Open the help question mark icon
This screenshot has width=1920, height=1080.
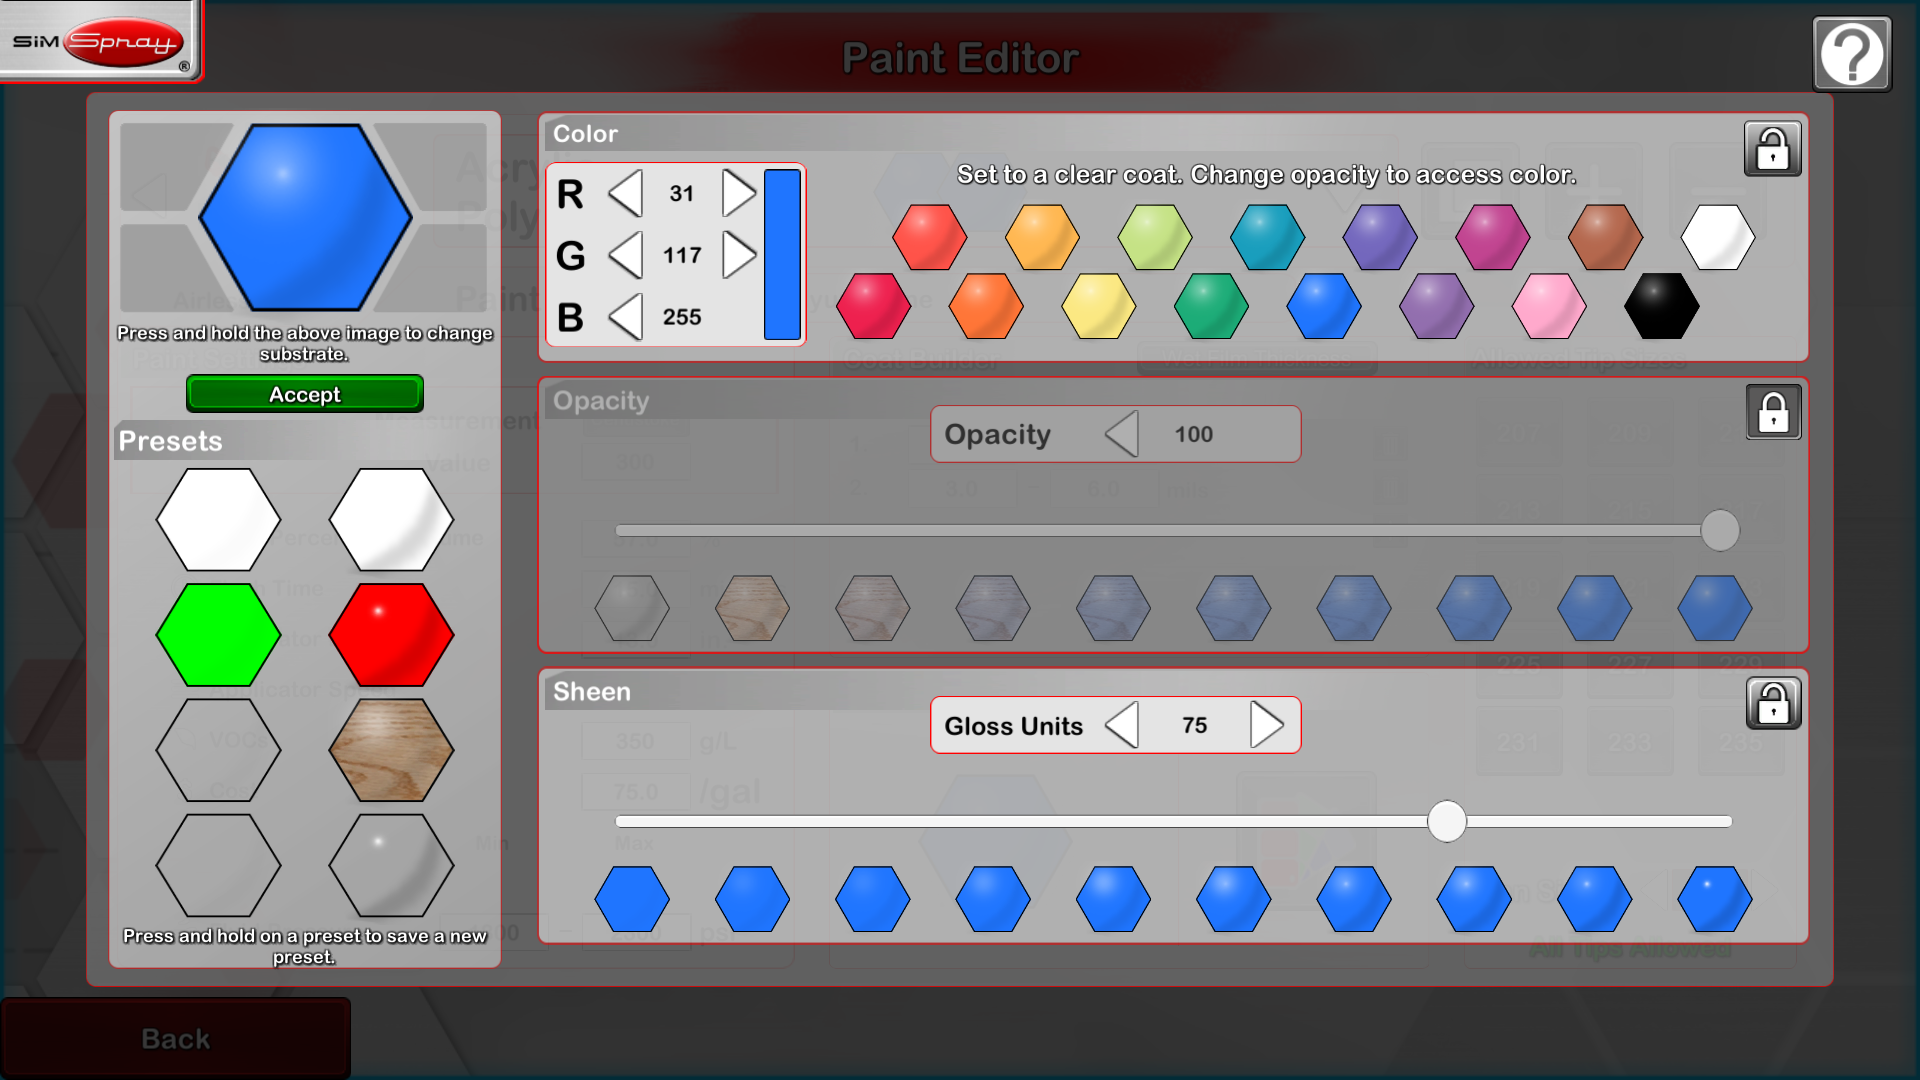[x=1851, y=55]
